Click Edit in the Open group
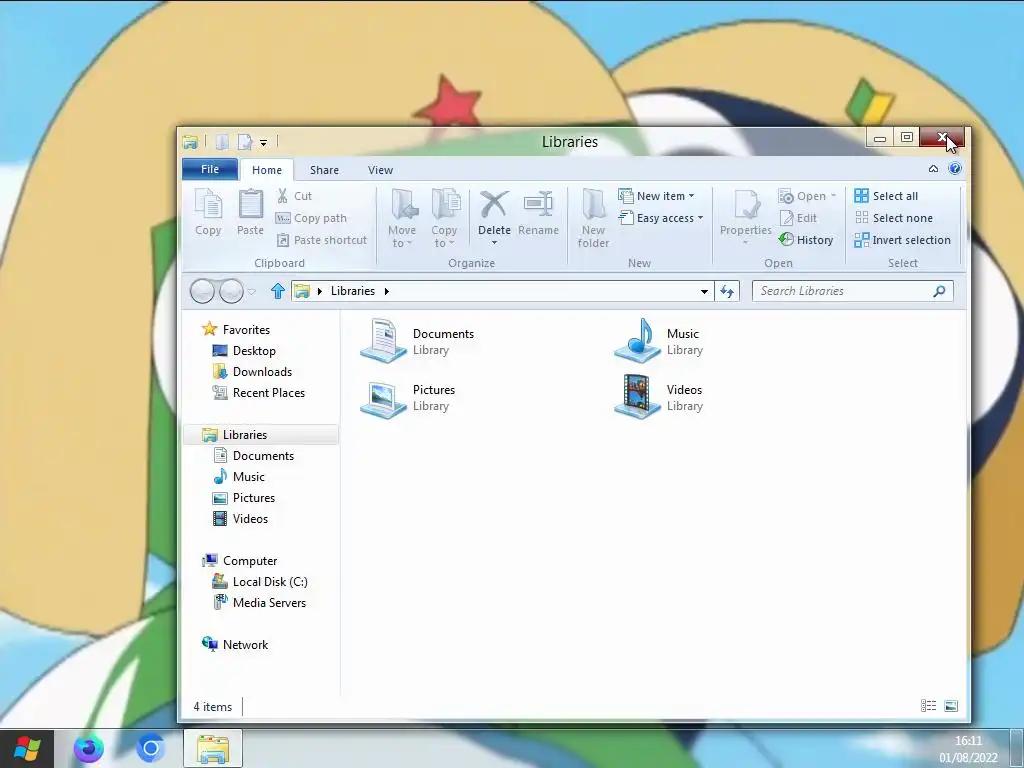The width and height of the screenshot is (1024, 768). pos(798,218)
